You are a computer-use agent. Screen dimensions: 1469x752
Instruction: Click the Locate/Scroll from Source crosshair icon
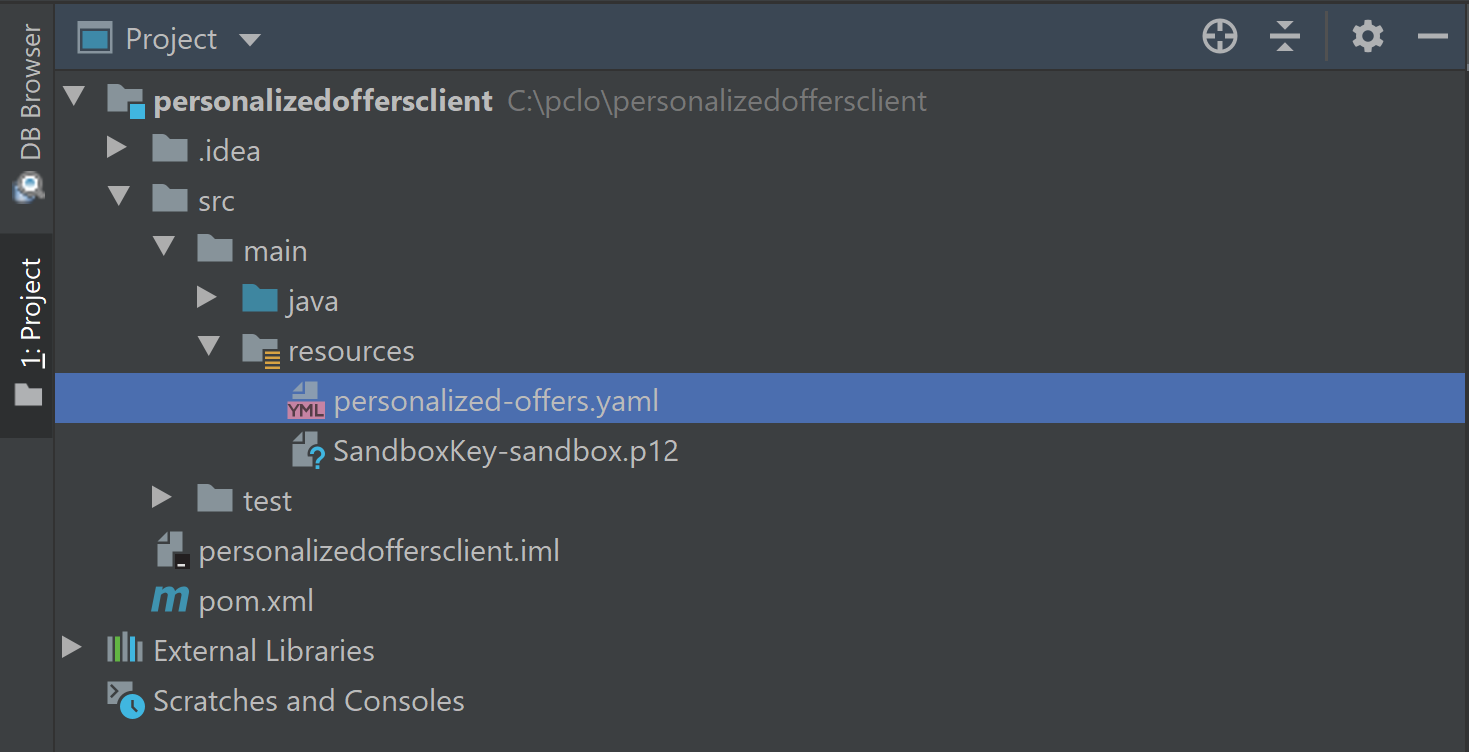click(1219, 38)
